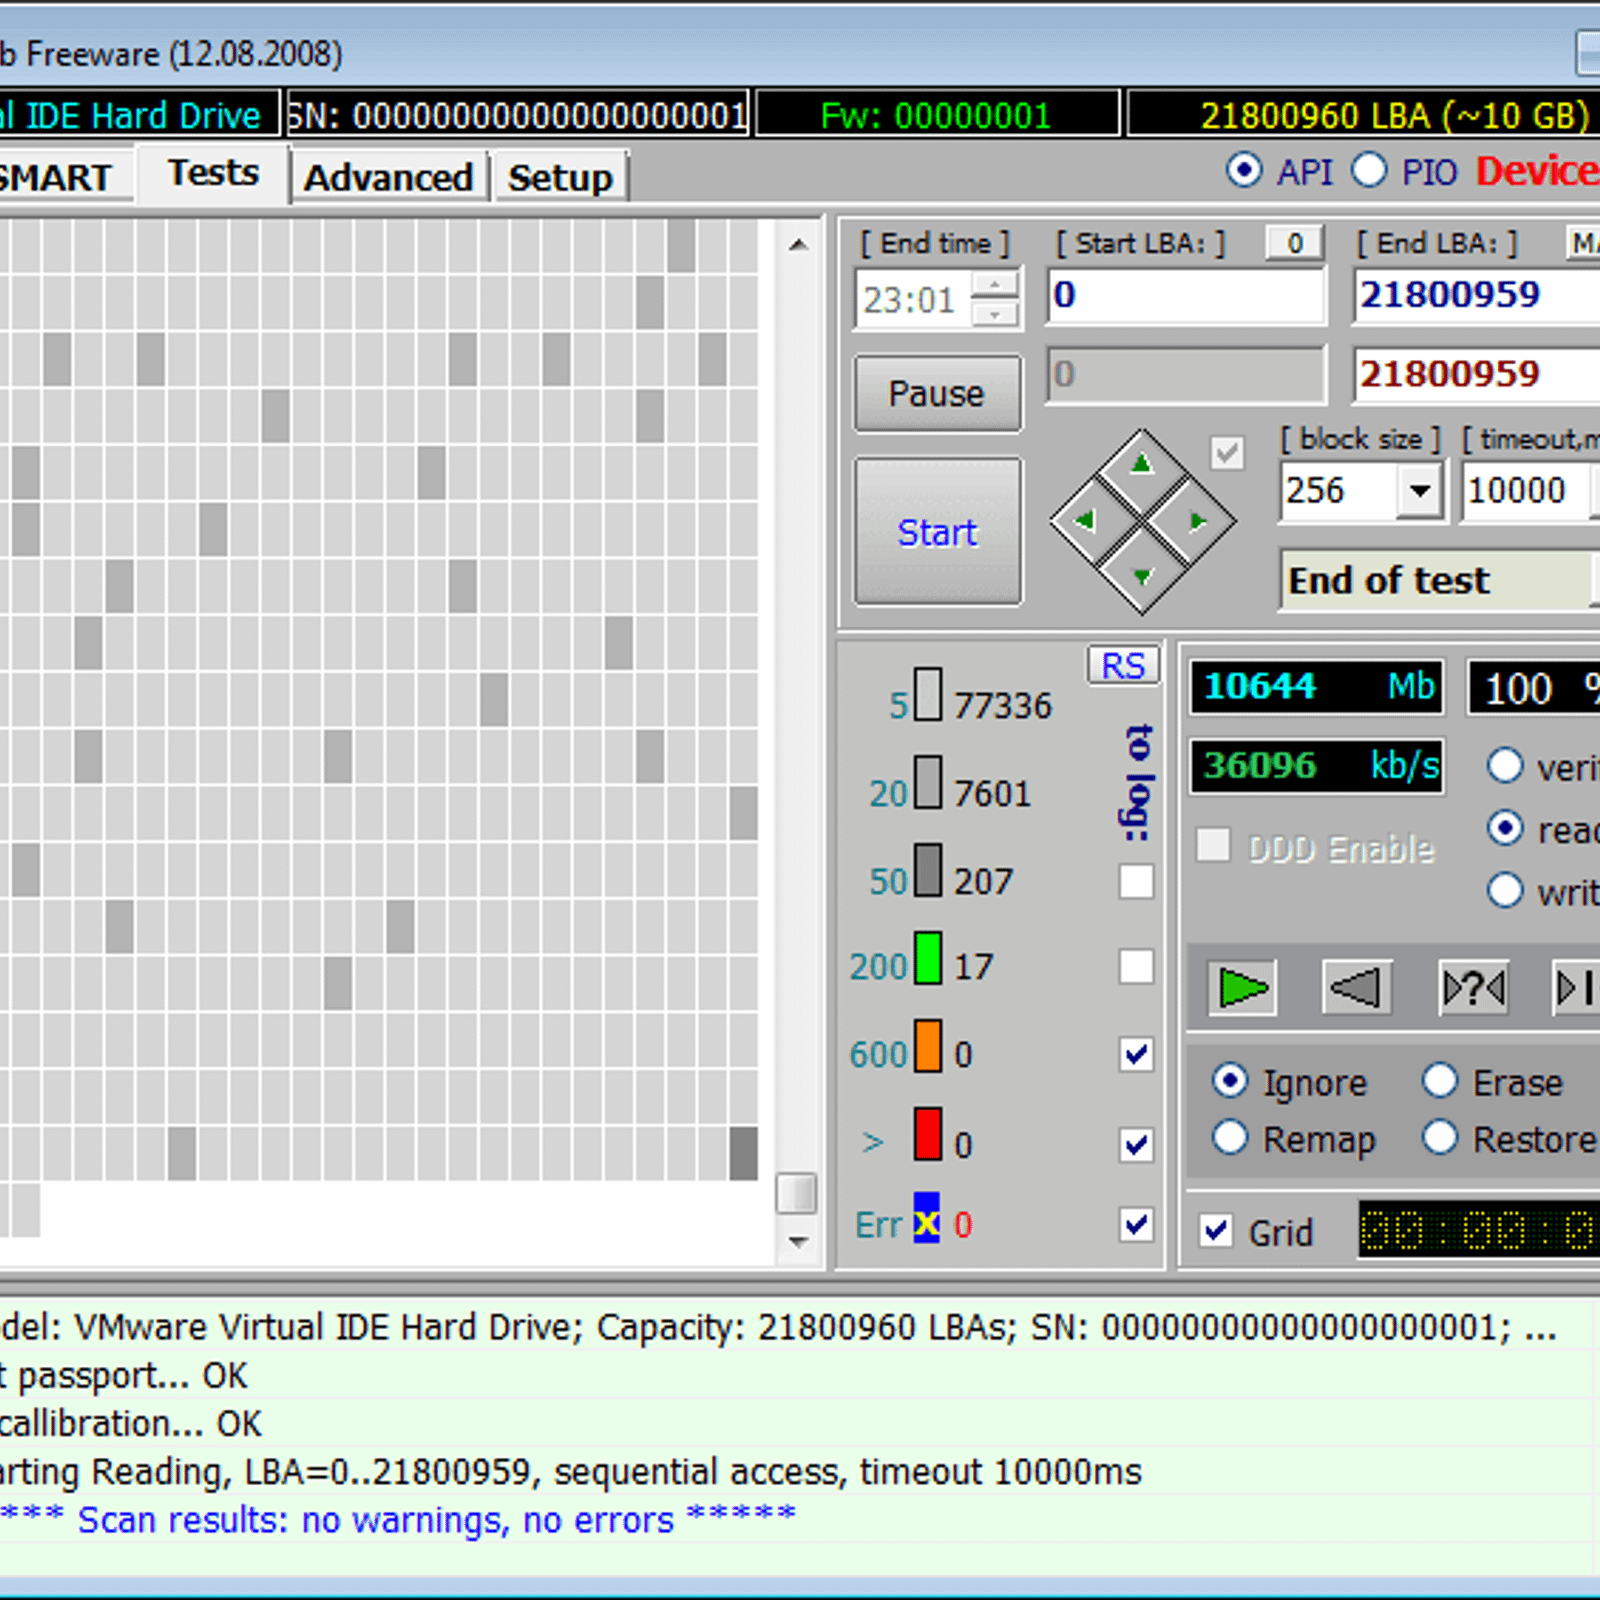Toggle the DDD Enable checkbox

(1213, 845)
